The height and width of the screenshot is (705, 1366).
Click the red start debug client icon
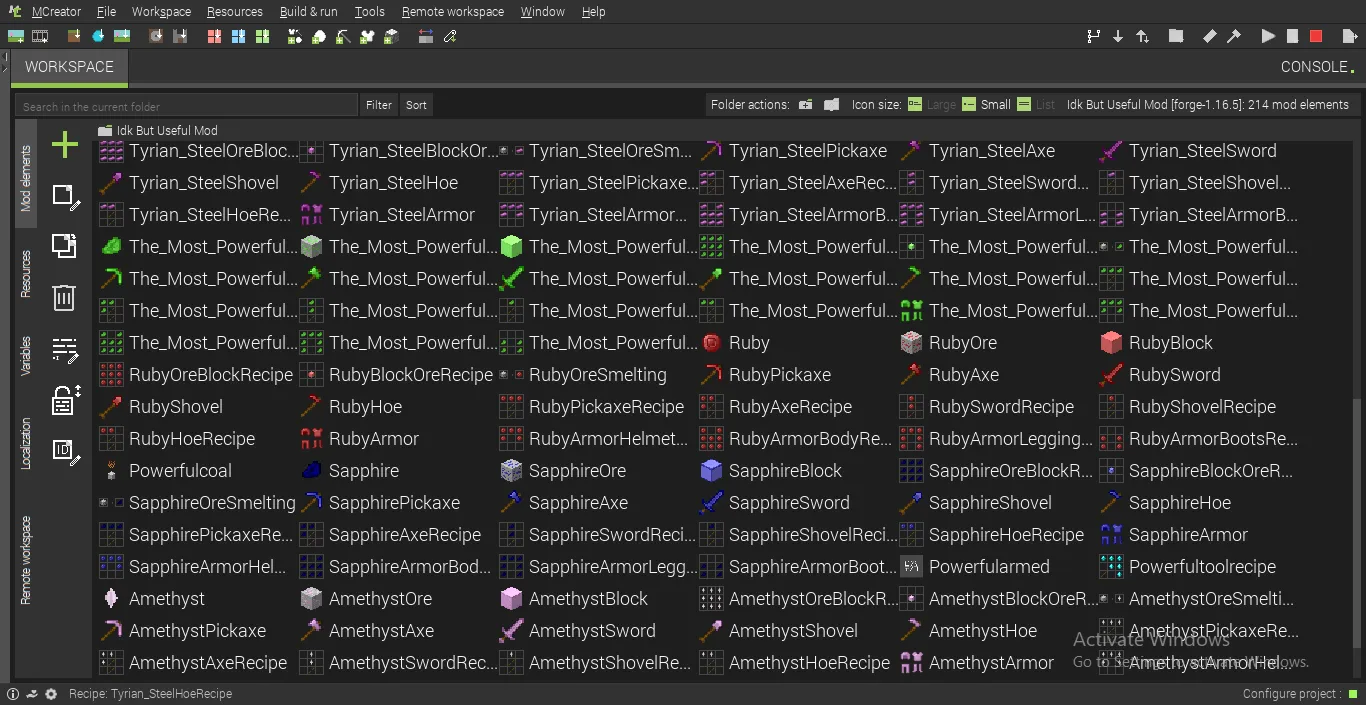tap(1316, 36)
